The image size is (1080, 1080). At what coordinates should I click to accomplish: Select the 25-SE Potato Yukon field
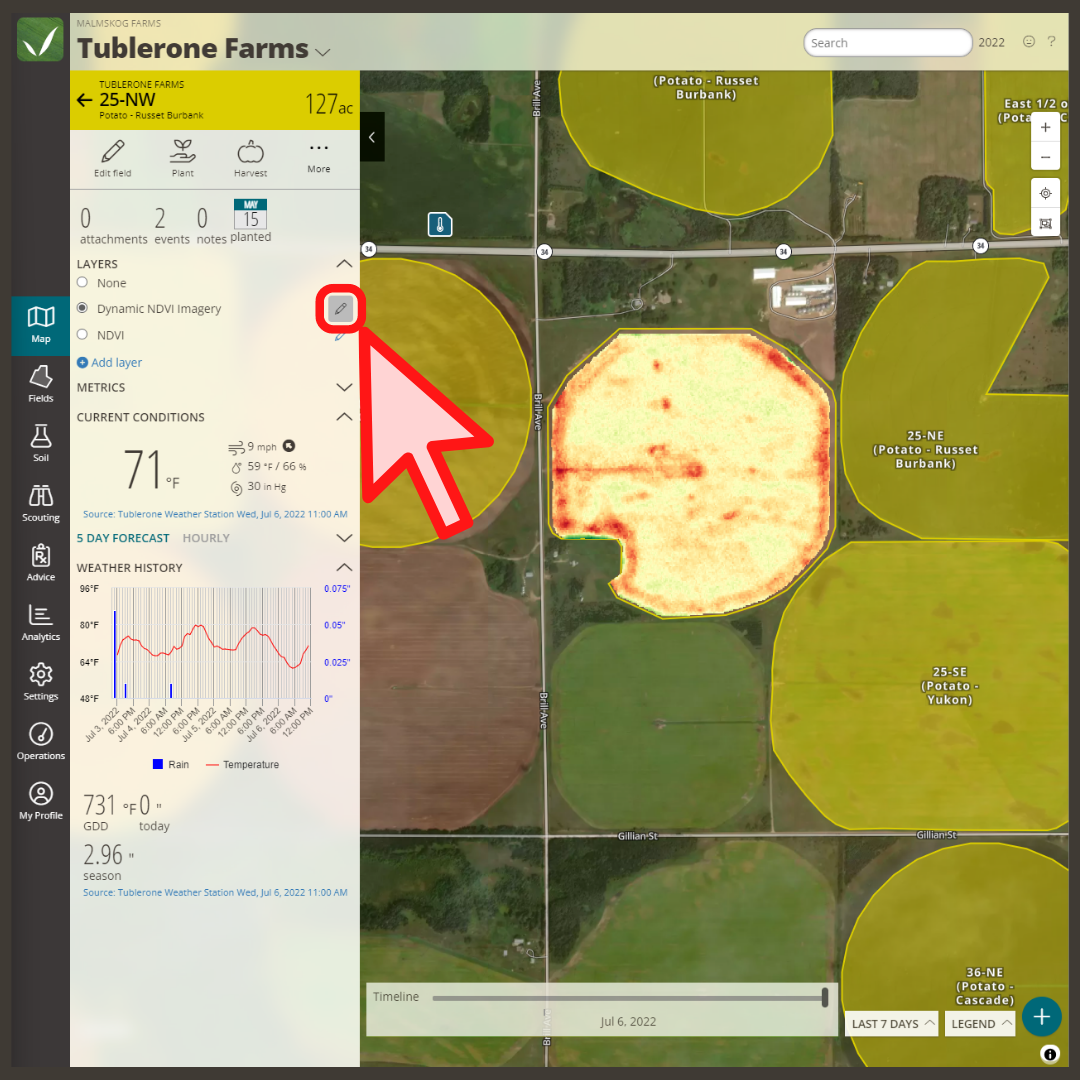949,685
